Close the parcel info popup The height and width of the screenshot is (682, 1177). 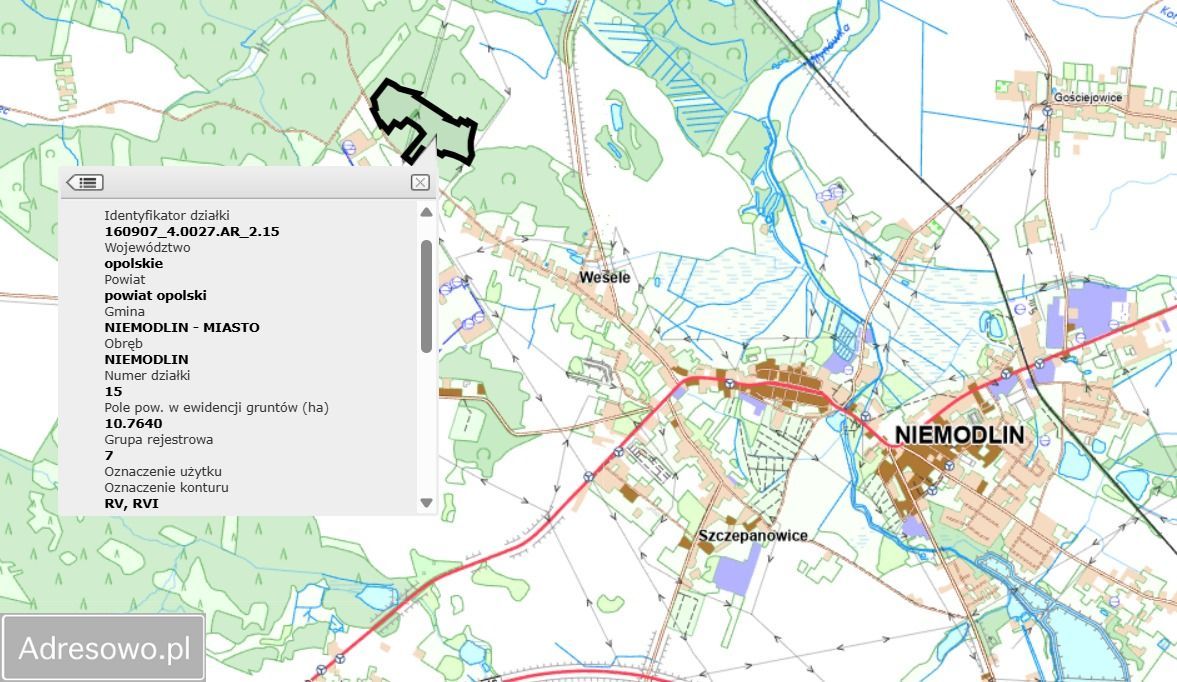coord(420,182)
